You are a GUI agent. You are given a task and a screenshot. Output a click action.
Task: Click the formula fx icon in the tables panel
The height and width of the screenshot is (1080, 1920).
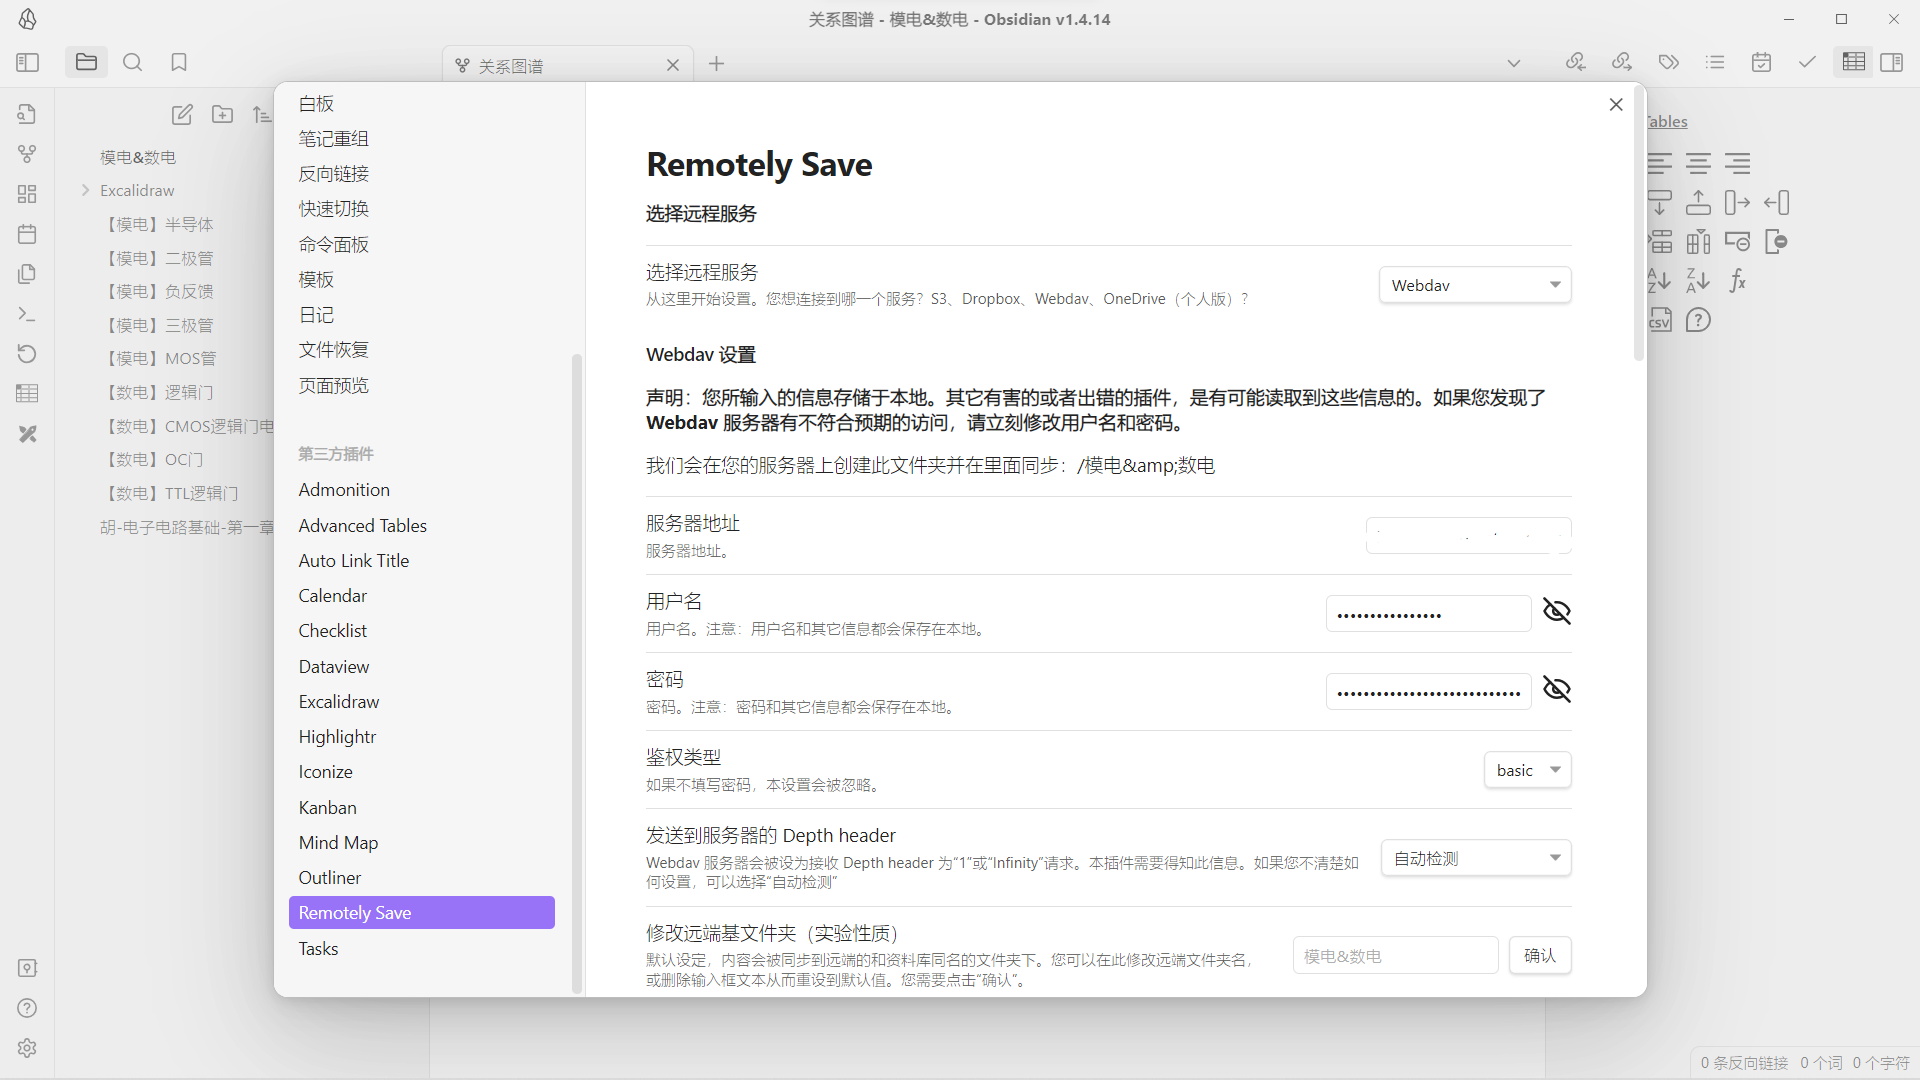tap(1738, 281)
